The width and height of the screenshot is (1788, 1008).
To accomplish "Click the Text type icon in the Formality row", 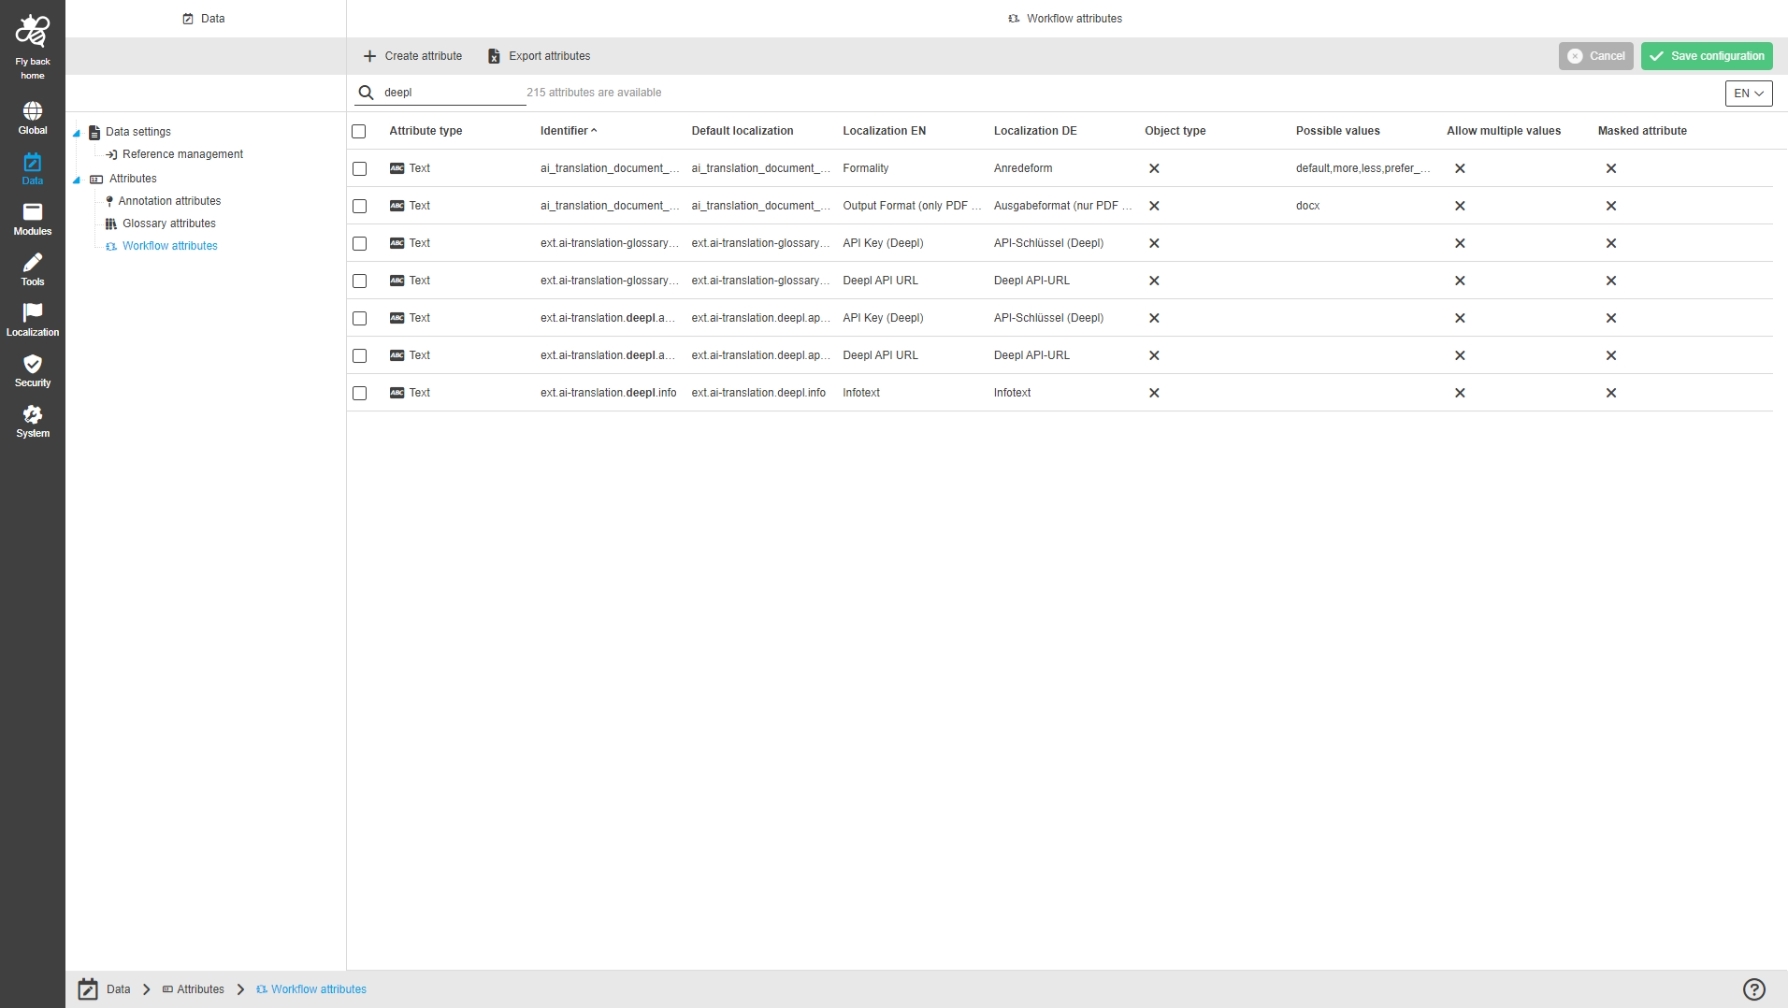I will coord(397,168).
